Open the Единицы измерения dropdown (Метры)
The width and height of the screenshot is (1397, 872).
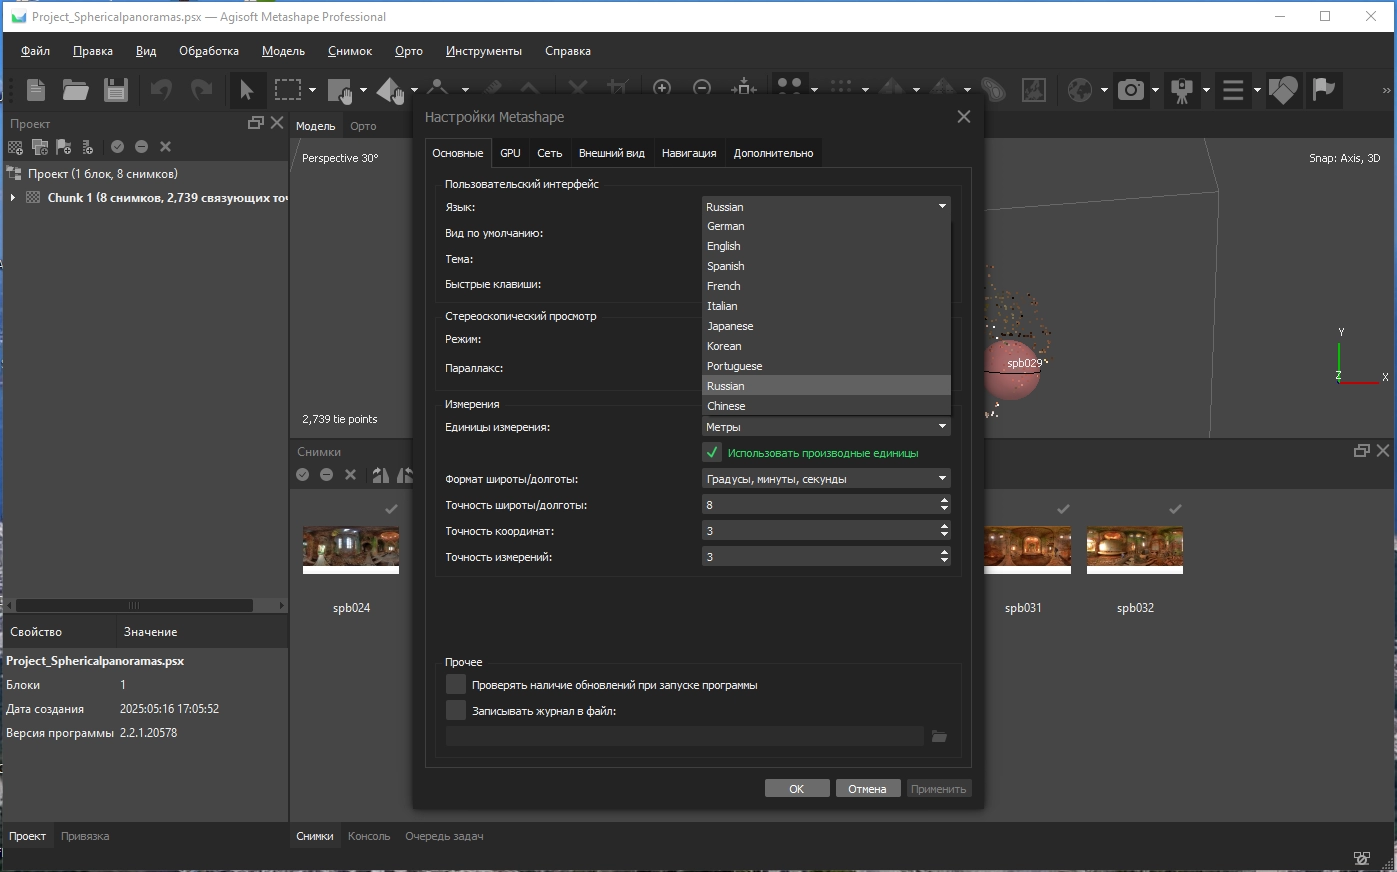pyautogui.click(x=825, y=427)
